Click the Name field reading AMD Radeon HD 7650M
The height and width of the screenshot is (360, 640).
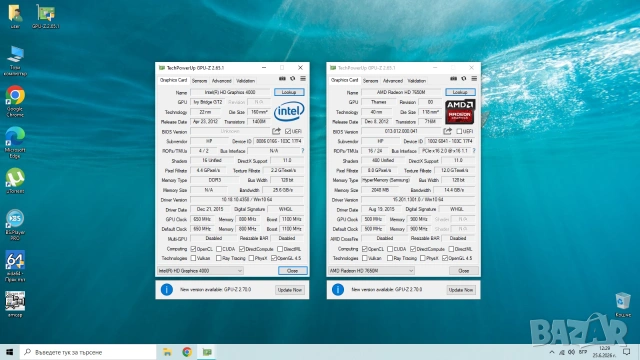point(402,92)
